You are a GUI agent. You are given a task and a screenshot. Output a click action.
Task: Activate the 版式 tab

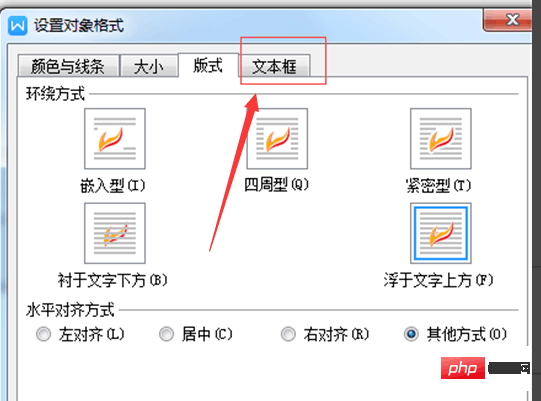click(208, 65)
